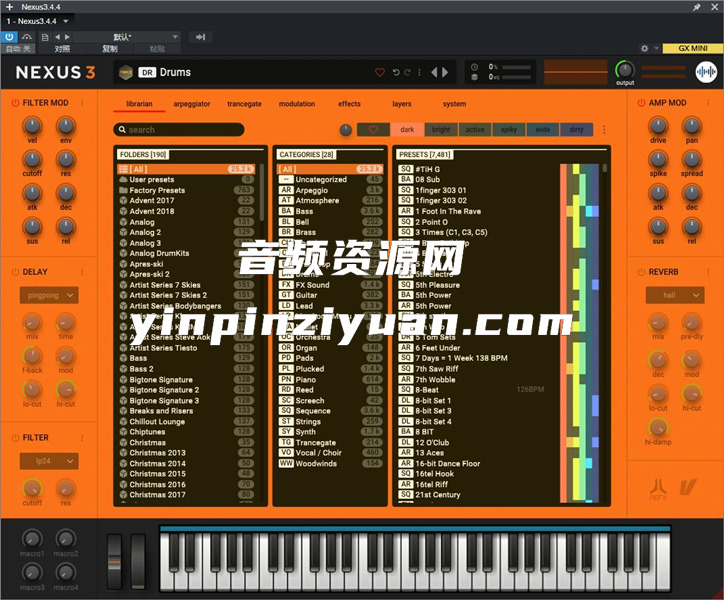Viewport: 724px width, 600px height.
Task: Click the undo arrow in preset bar
Action: coord(396,73)
